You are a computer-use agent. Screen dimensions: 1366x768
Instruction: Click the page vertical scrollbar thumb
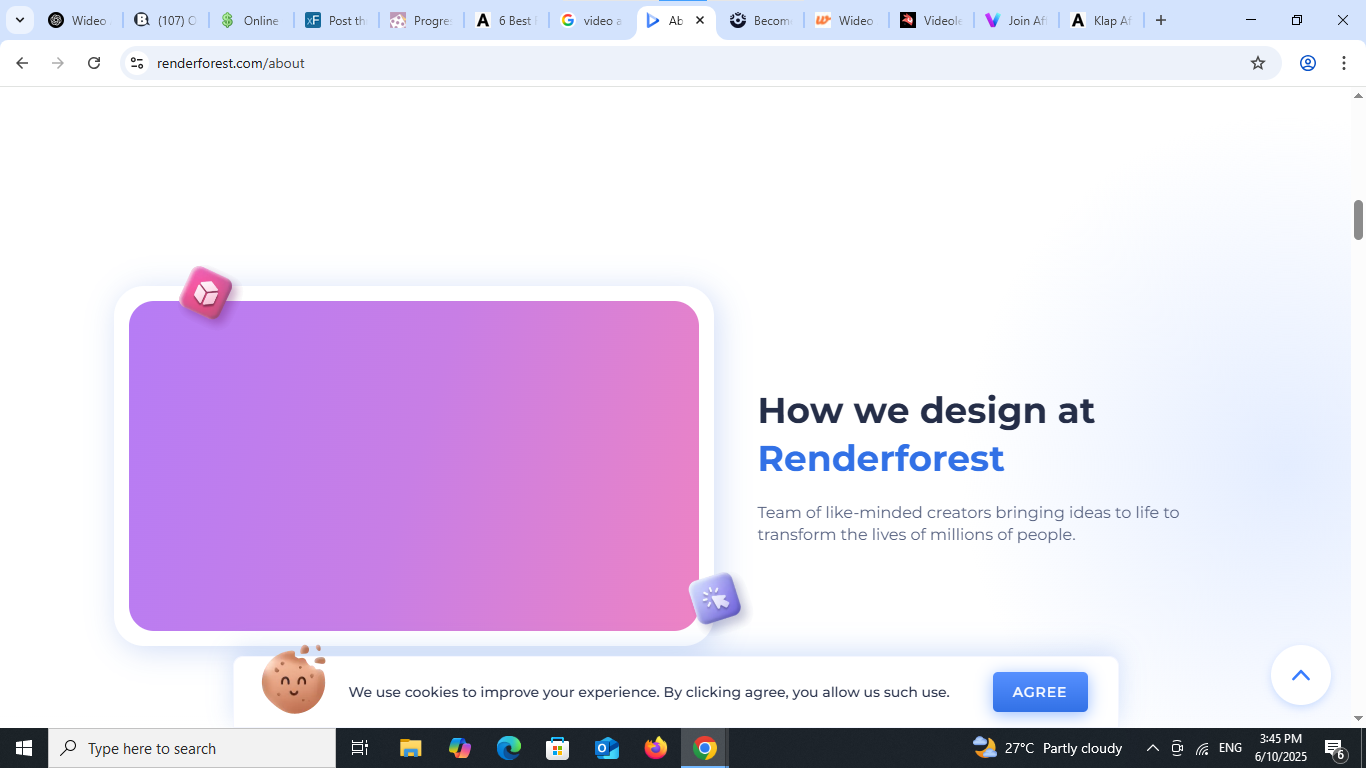(x=1358, y=220)
